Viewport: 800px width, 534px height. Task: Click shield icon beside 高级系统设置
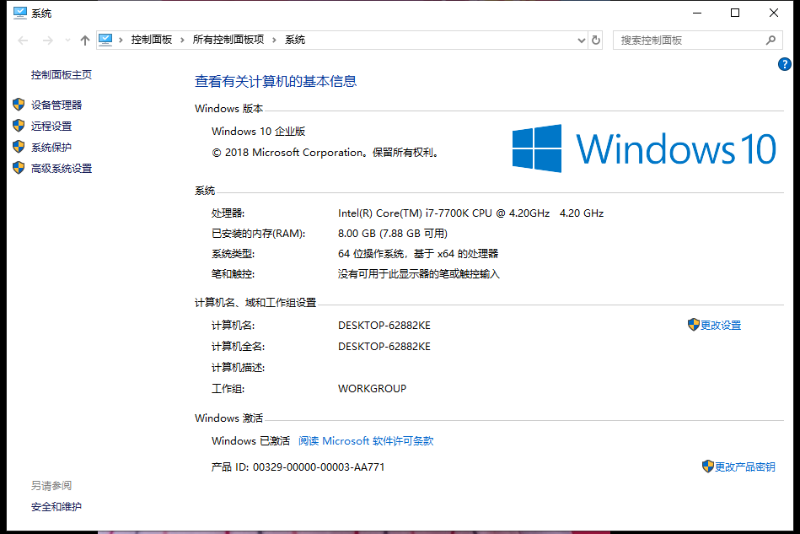point(19,168)
